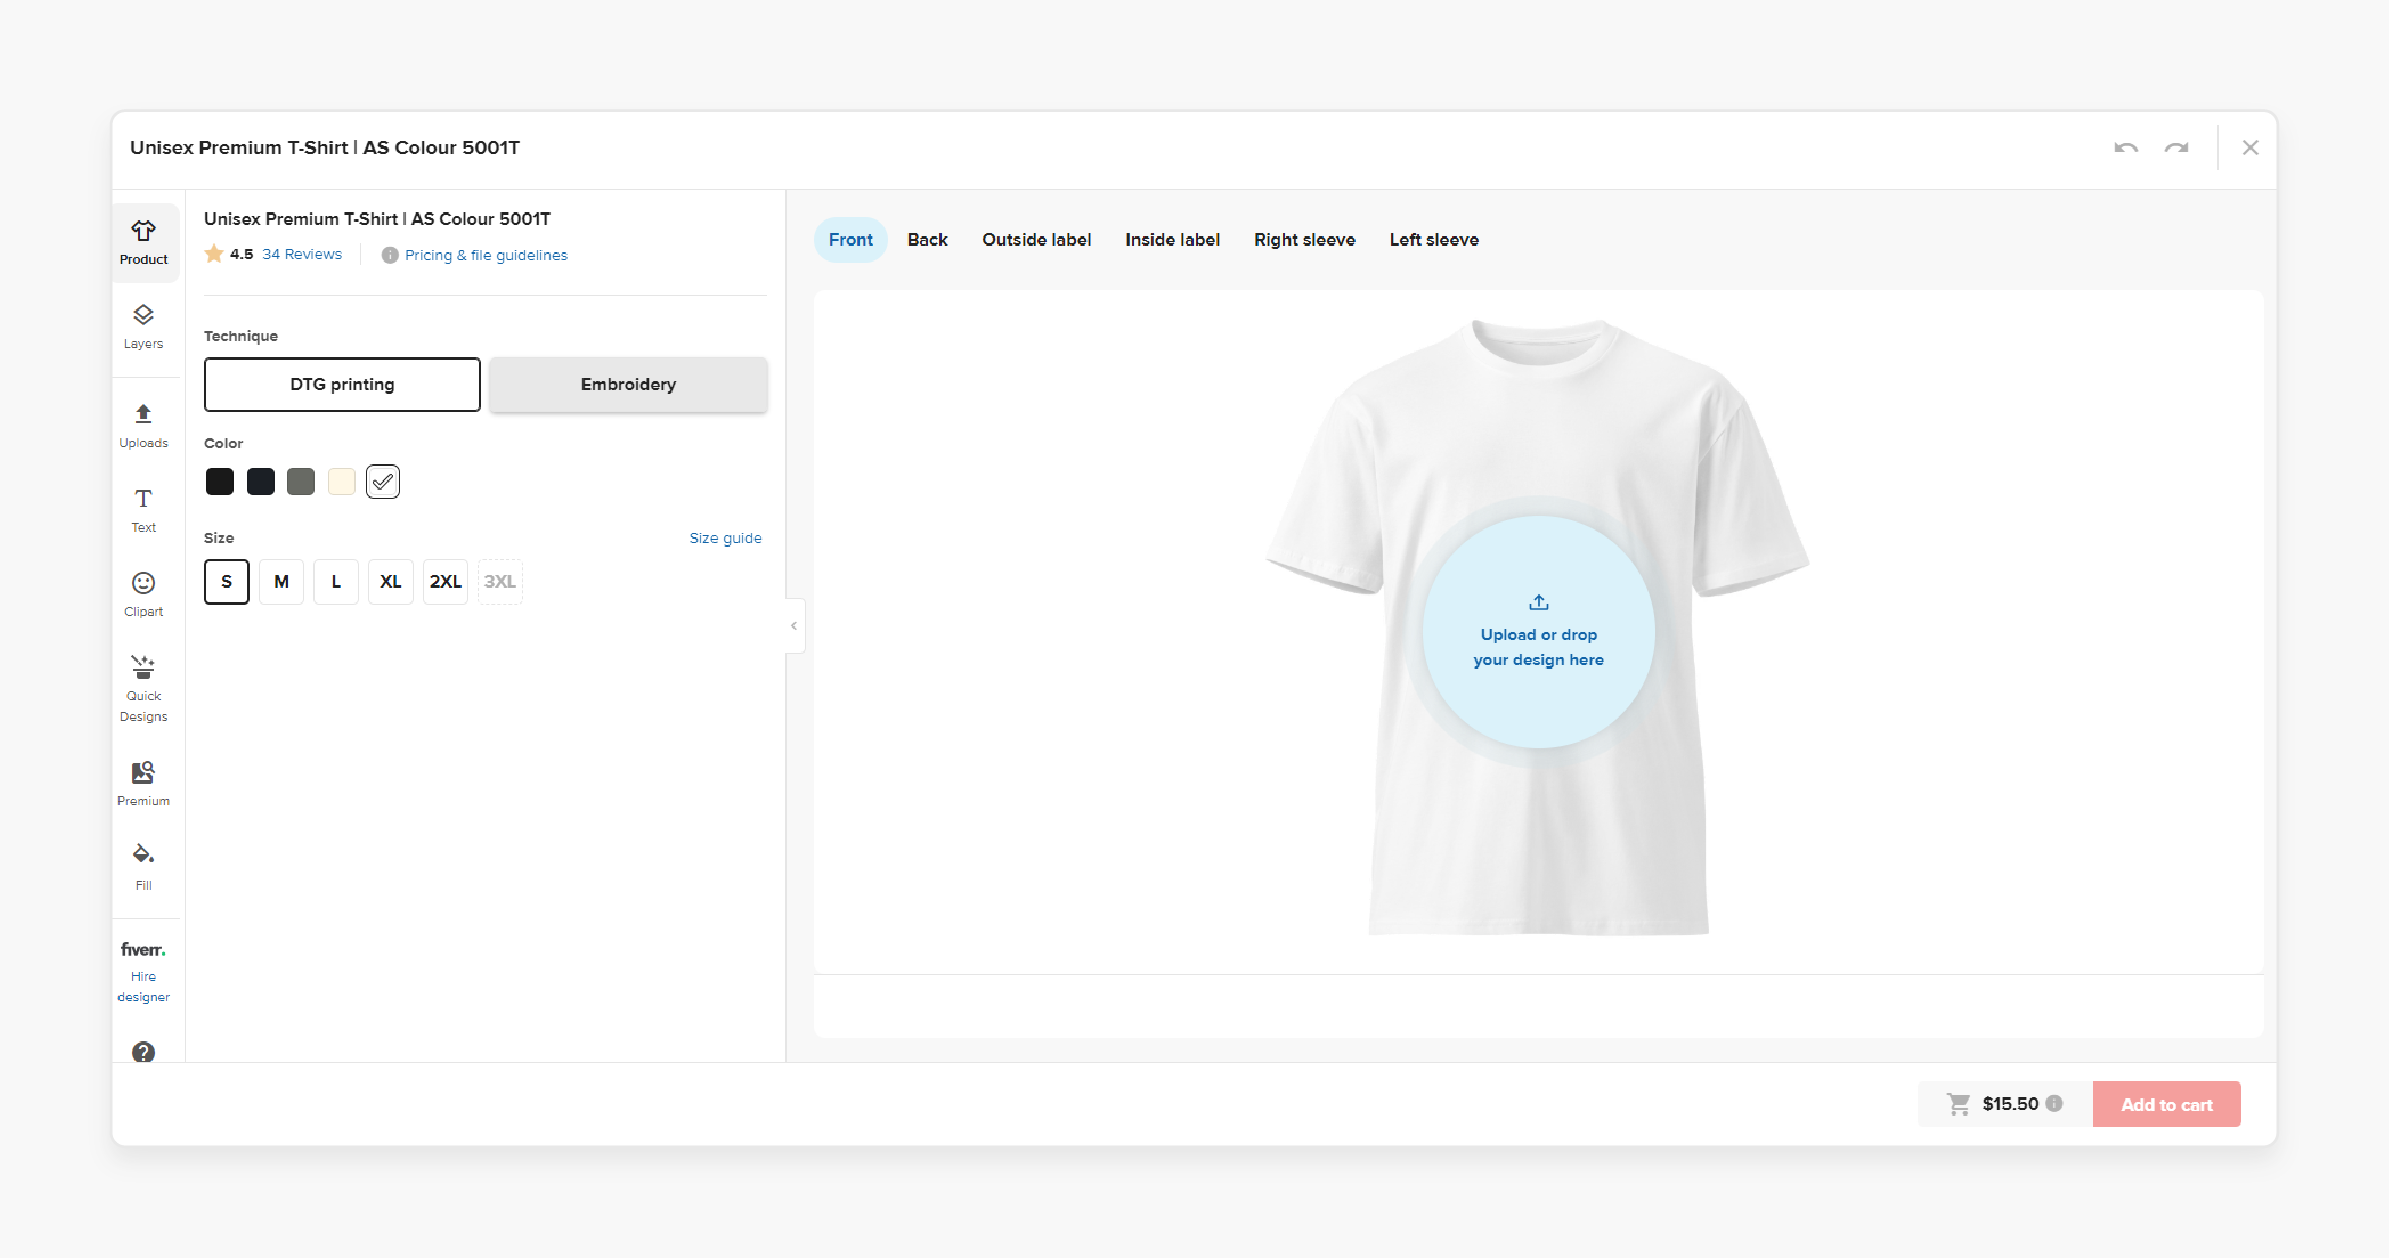
Task: View Pricing & file guidelines
Action: (485, 254)
